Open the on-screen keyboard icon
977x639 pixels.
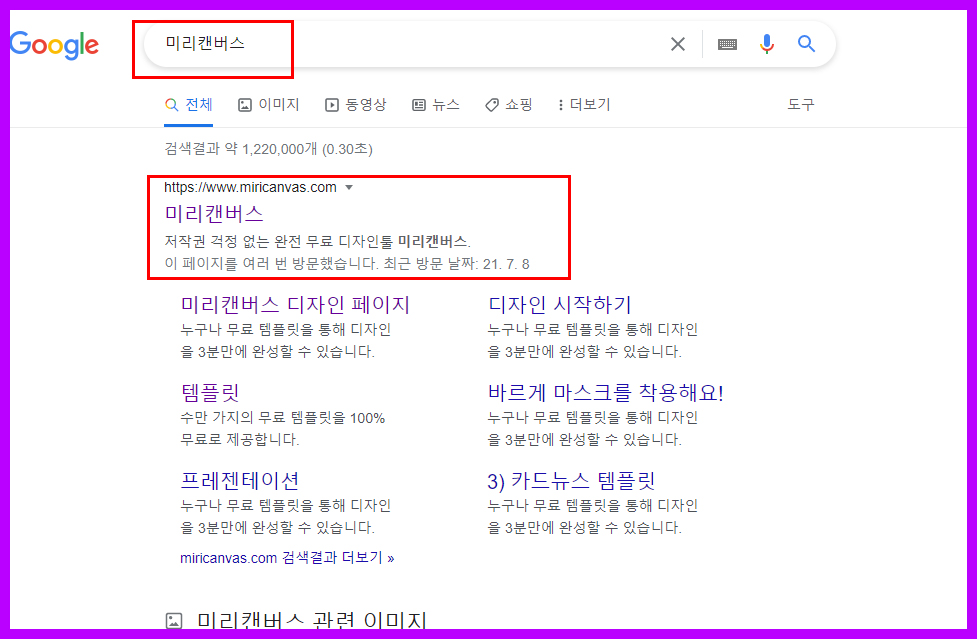[x=727, y=44]
